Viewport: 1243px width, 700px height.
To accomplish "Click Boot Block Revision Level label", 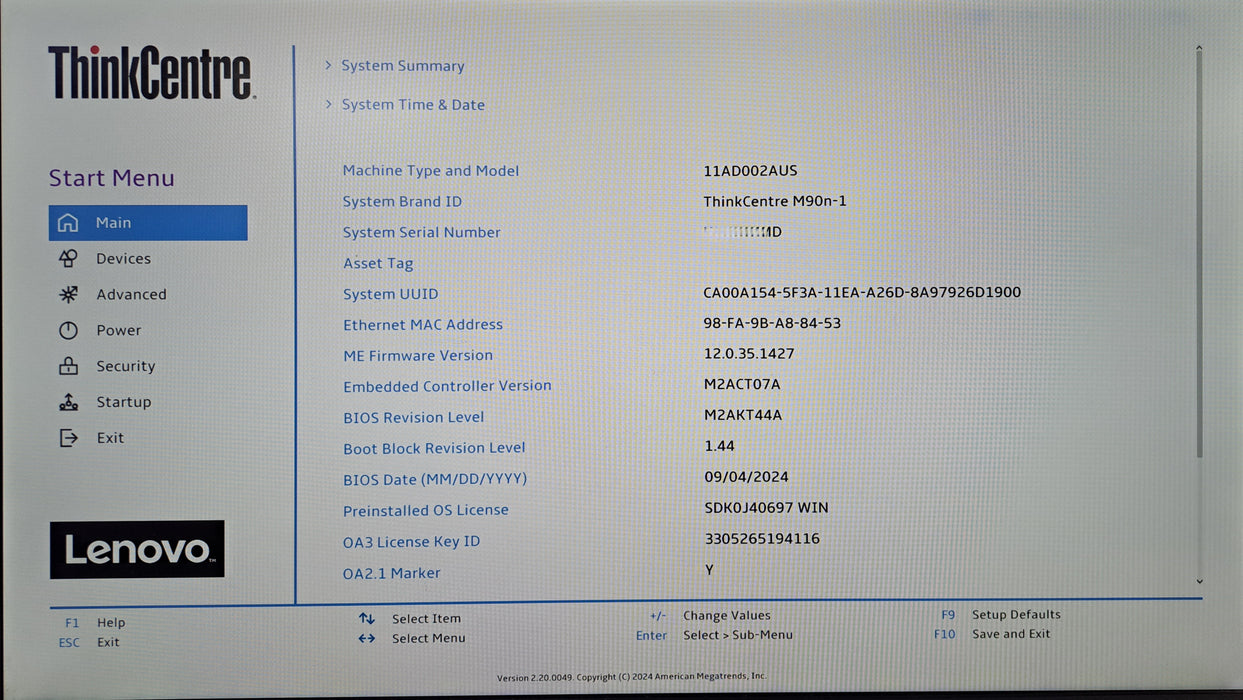I will point(434,449).
